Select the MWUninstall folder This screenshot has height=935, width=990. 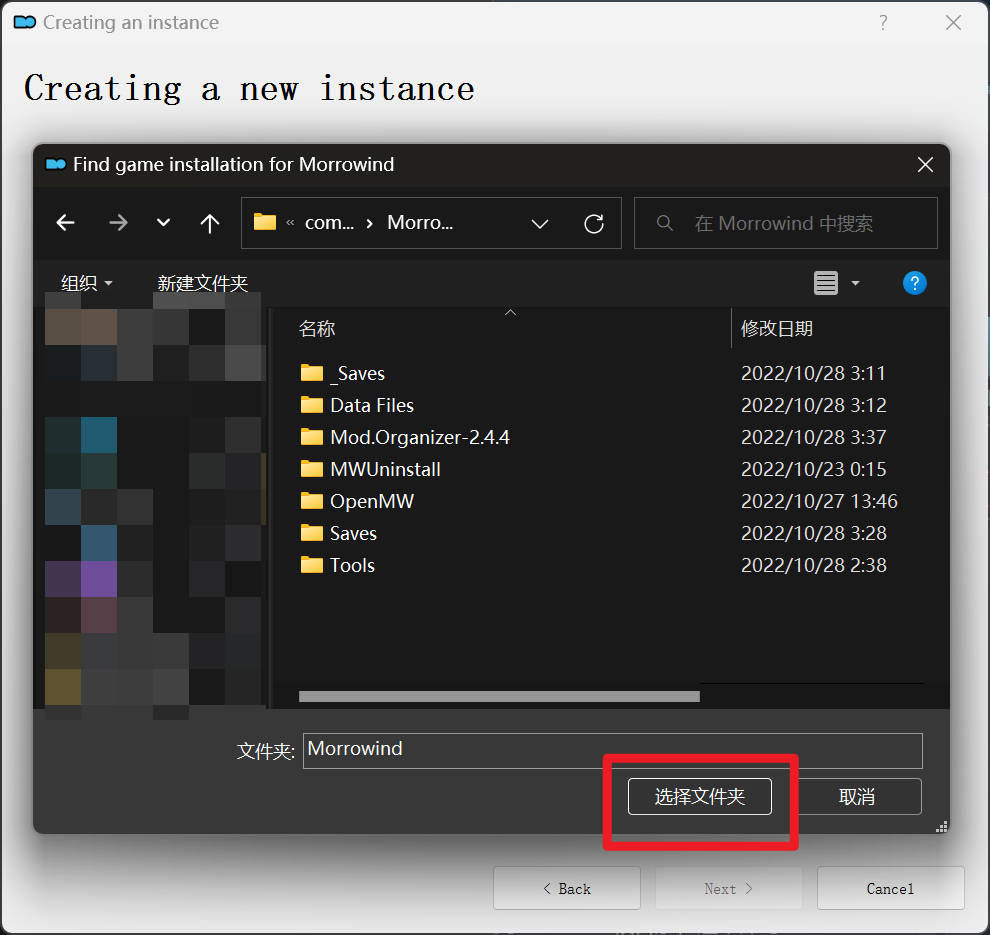tap(371, 469)
